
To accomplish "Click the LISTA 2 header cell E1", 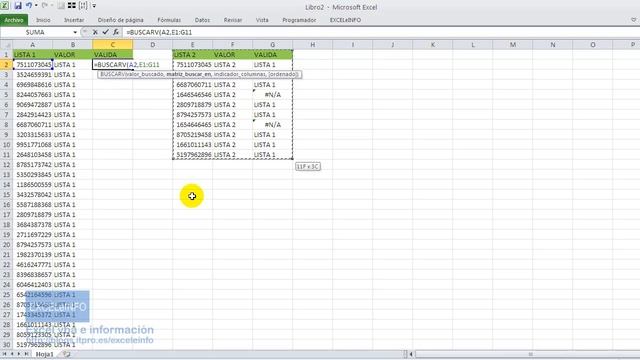I will point(193,55).
